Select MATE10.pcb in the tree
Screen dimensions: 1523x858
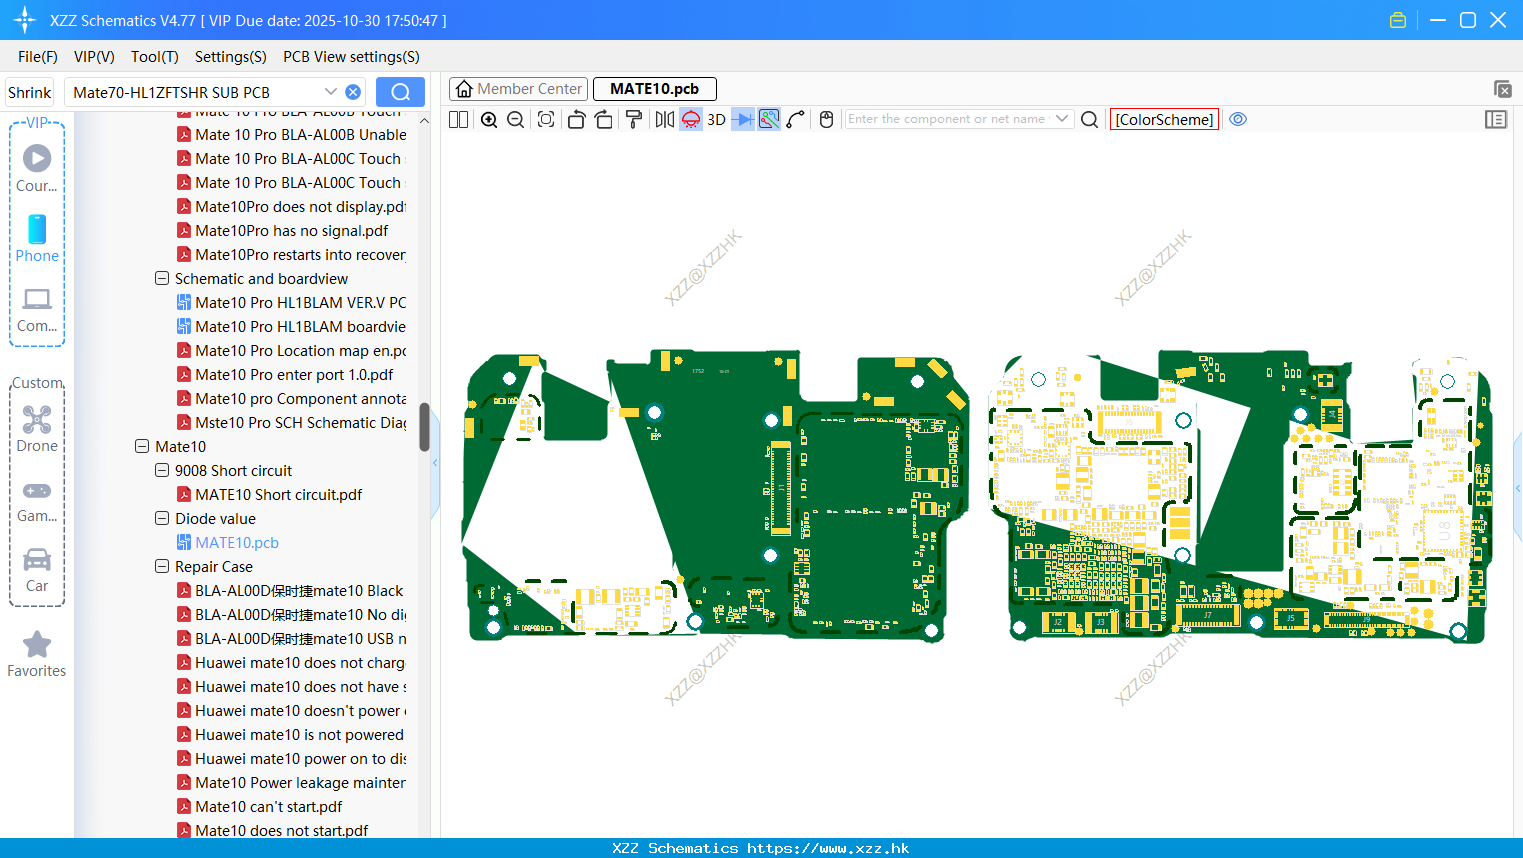coord(237,542)
